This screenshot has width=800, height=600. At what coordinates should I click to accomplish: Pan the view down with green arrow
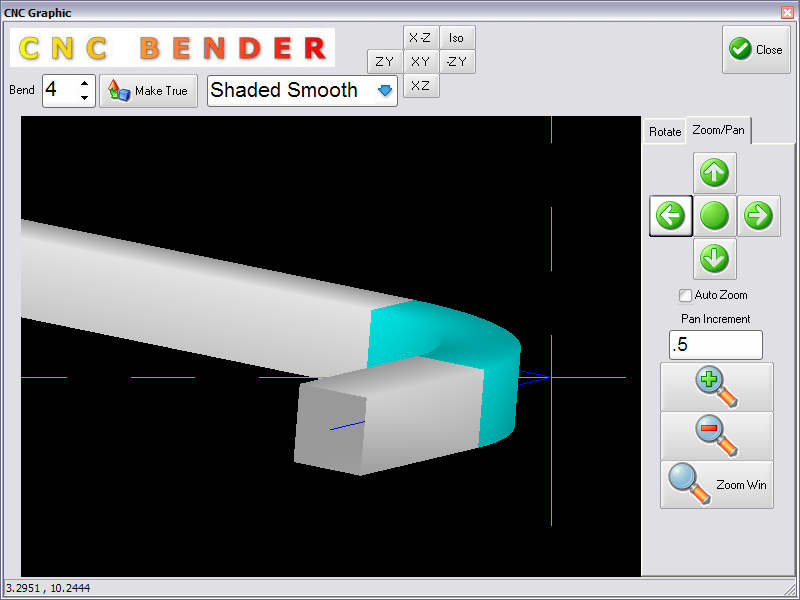pos(713,258)
